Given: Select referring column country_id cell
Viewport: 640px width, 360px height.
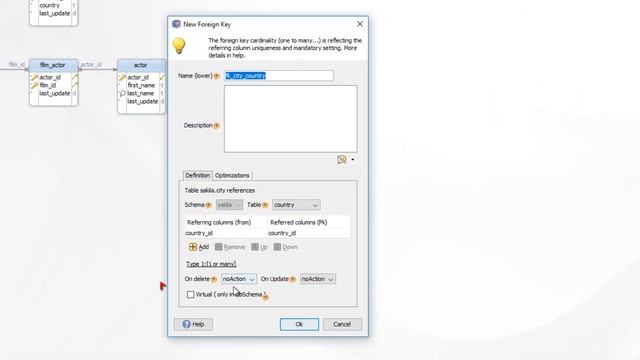Looking at the screenshot, I should click(225, 233).
